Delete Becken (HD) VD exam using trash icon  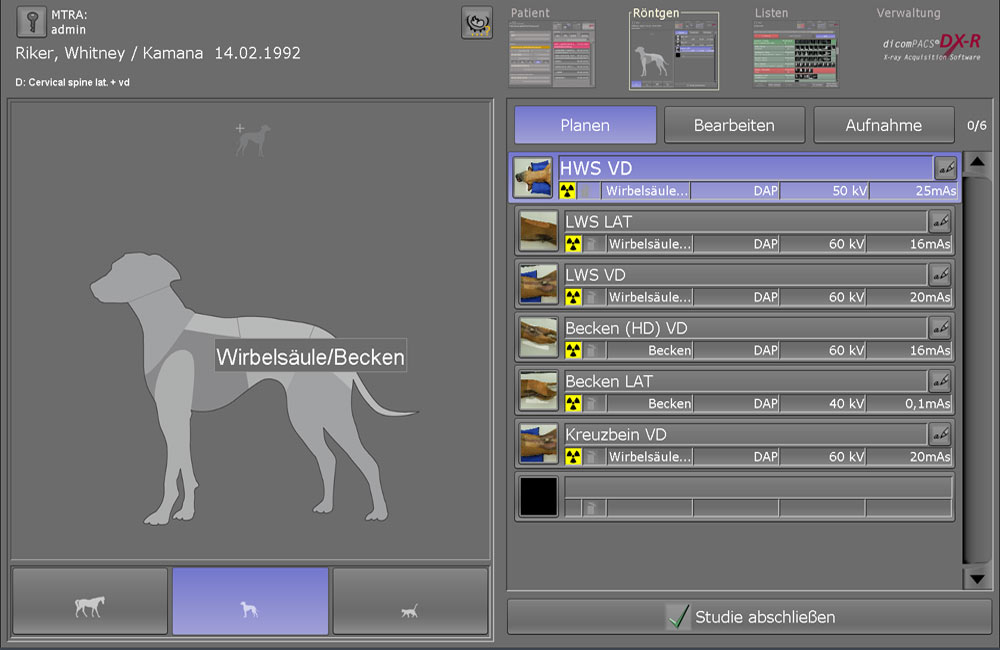(x=593, y=350)
